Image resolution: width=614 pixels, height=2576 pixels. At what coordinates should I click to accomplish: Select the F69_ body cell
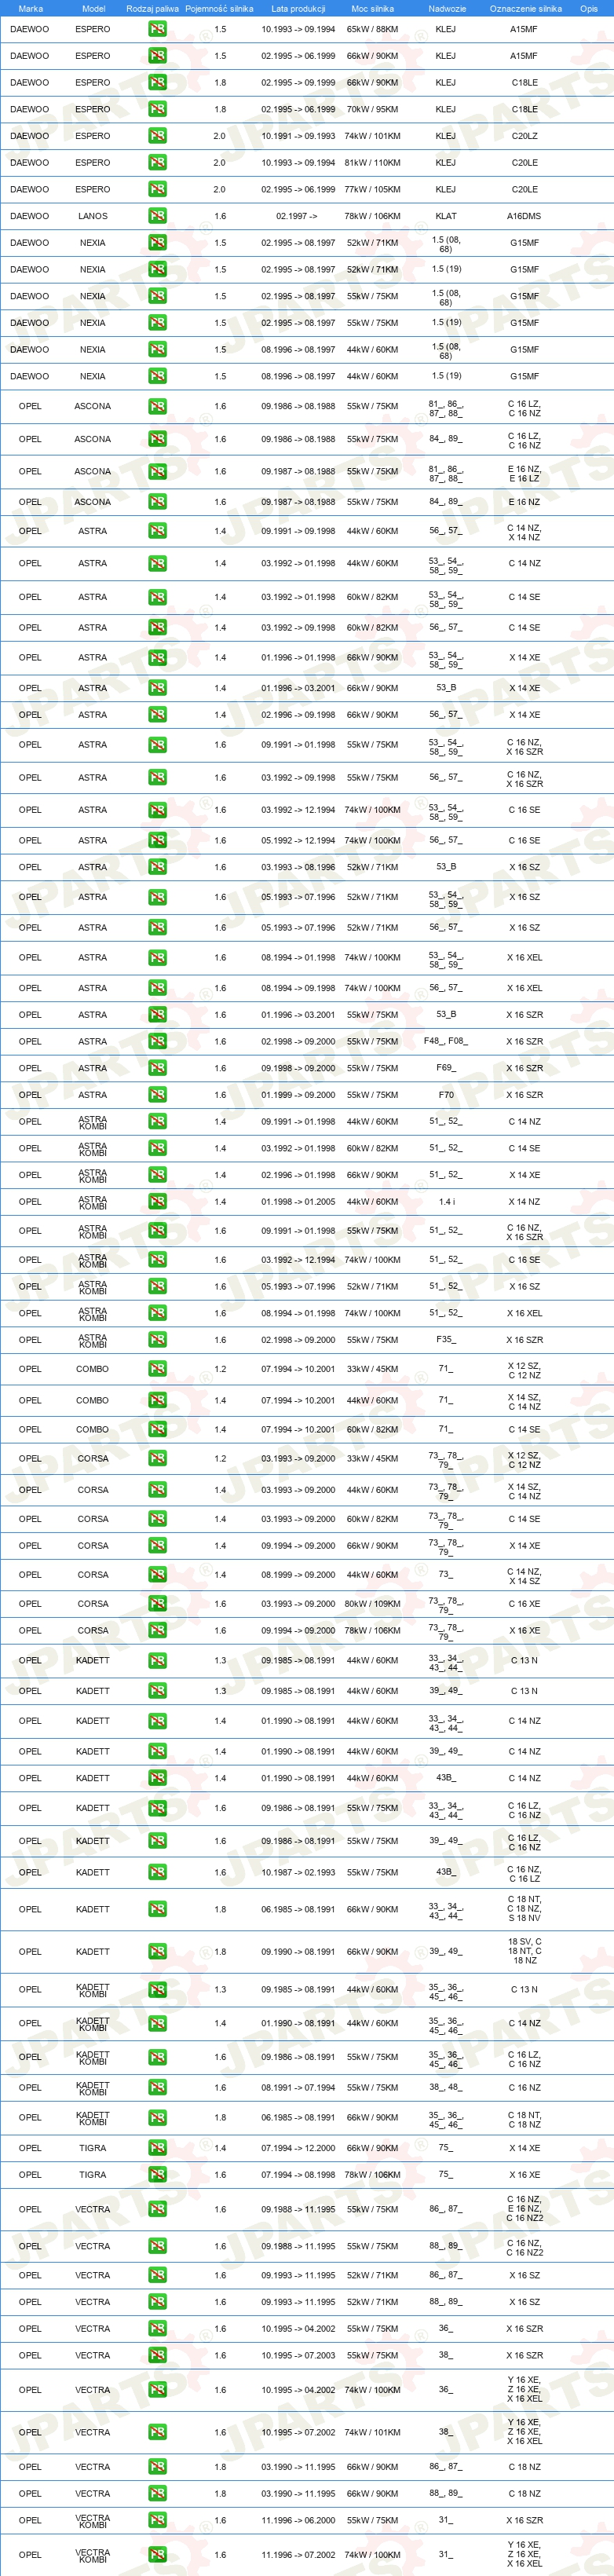tap(446, 1068)
